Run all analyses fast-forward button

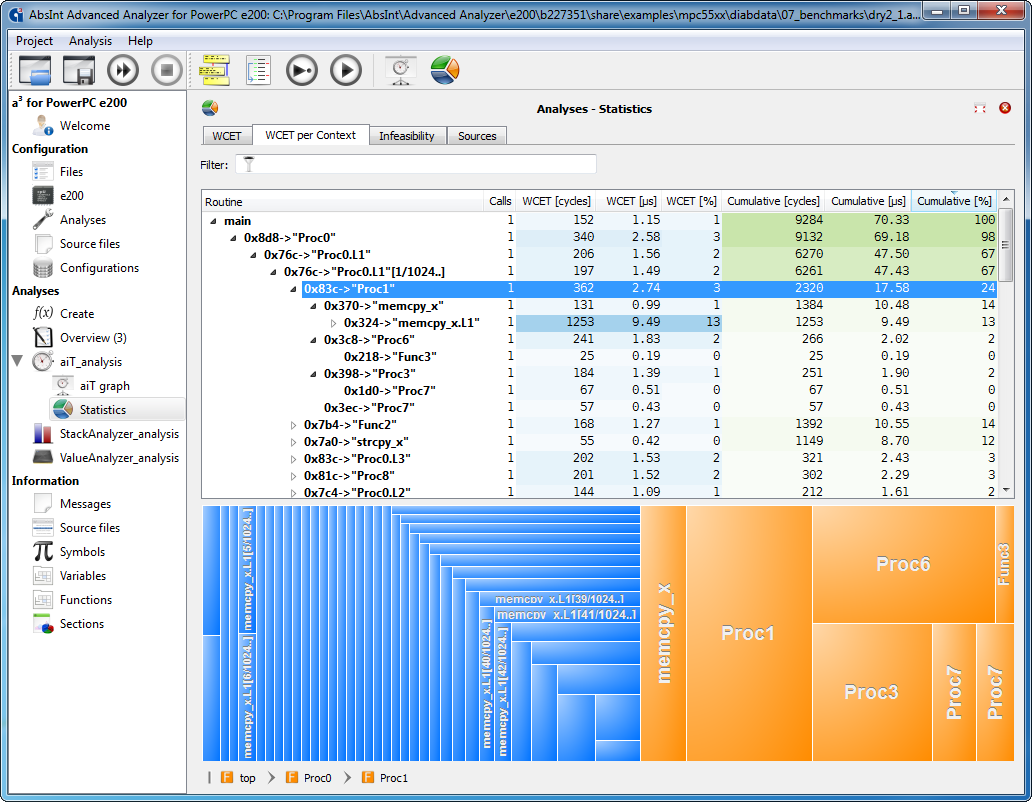[x=123, y=70]
